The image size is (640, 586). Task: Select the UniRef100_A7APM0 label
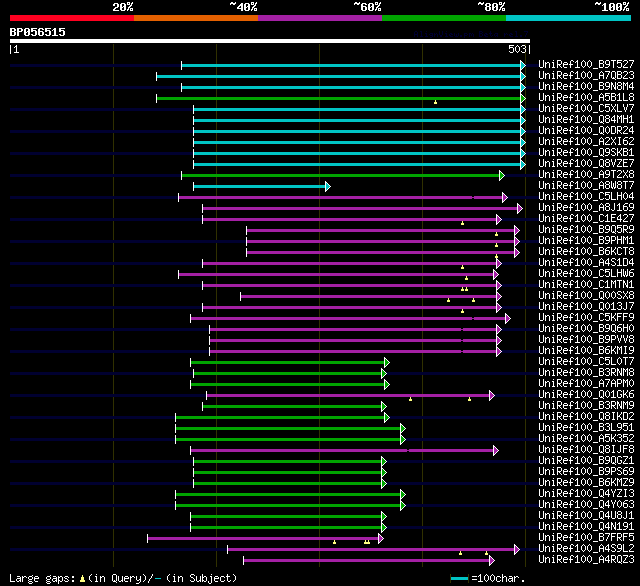(586, 384)
